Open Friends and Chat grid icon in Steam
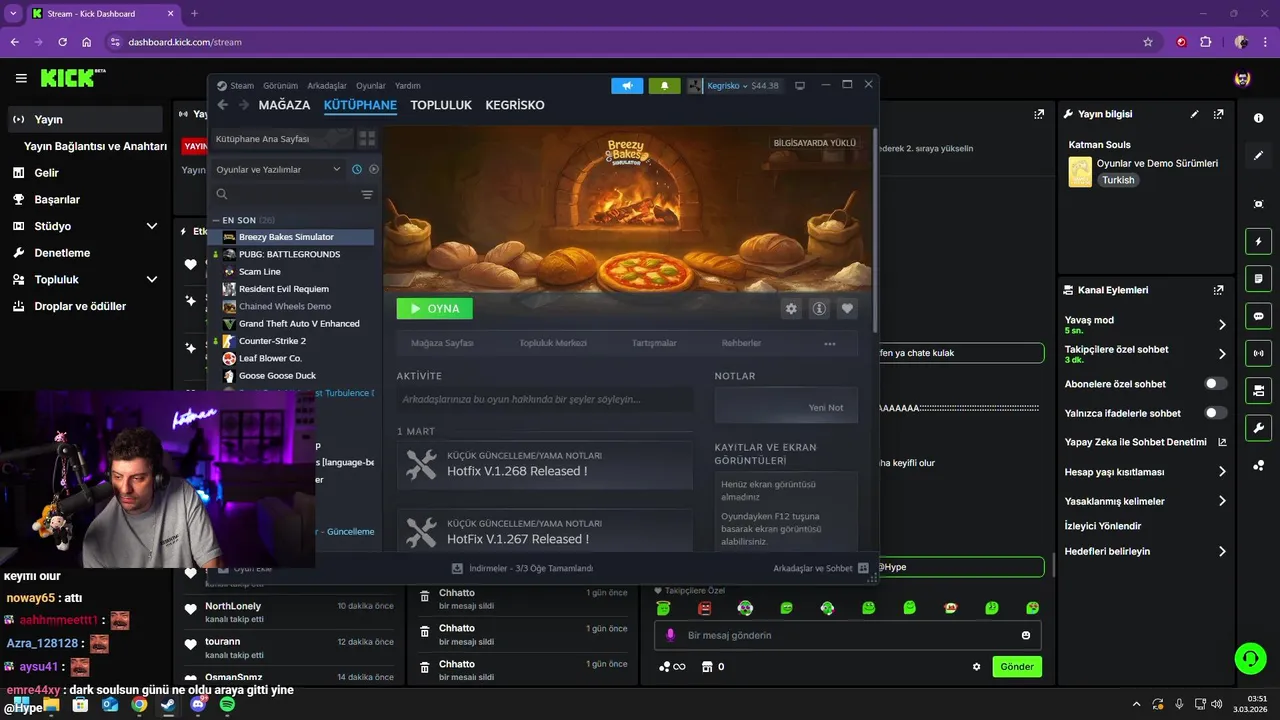 (x=863, y=568)
